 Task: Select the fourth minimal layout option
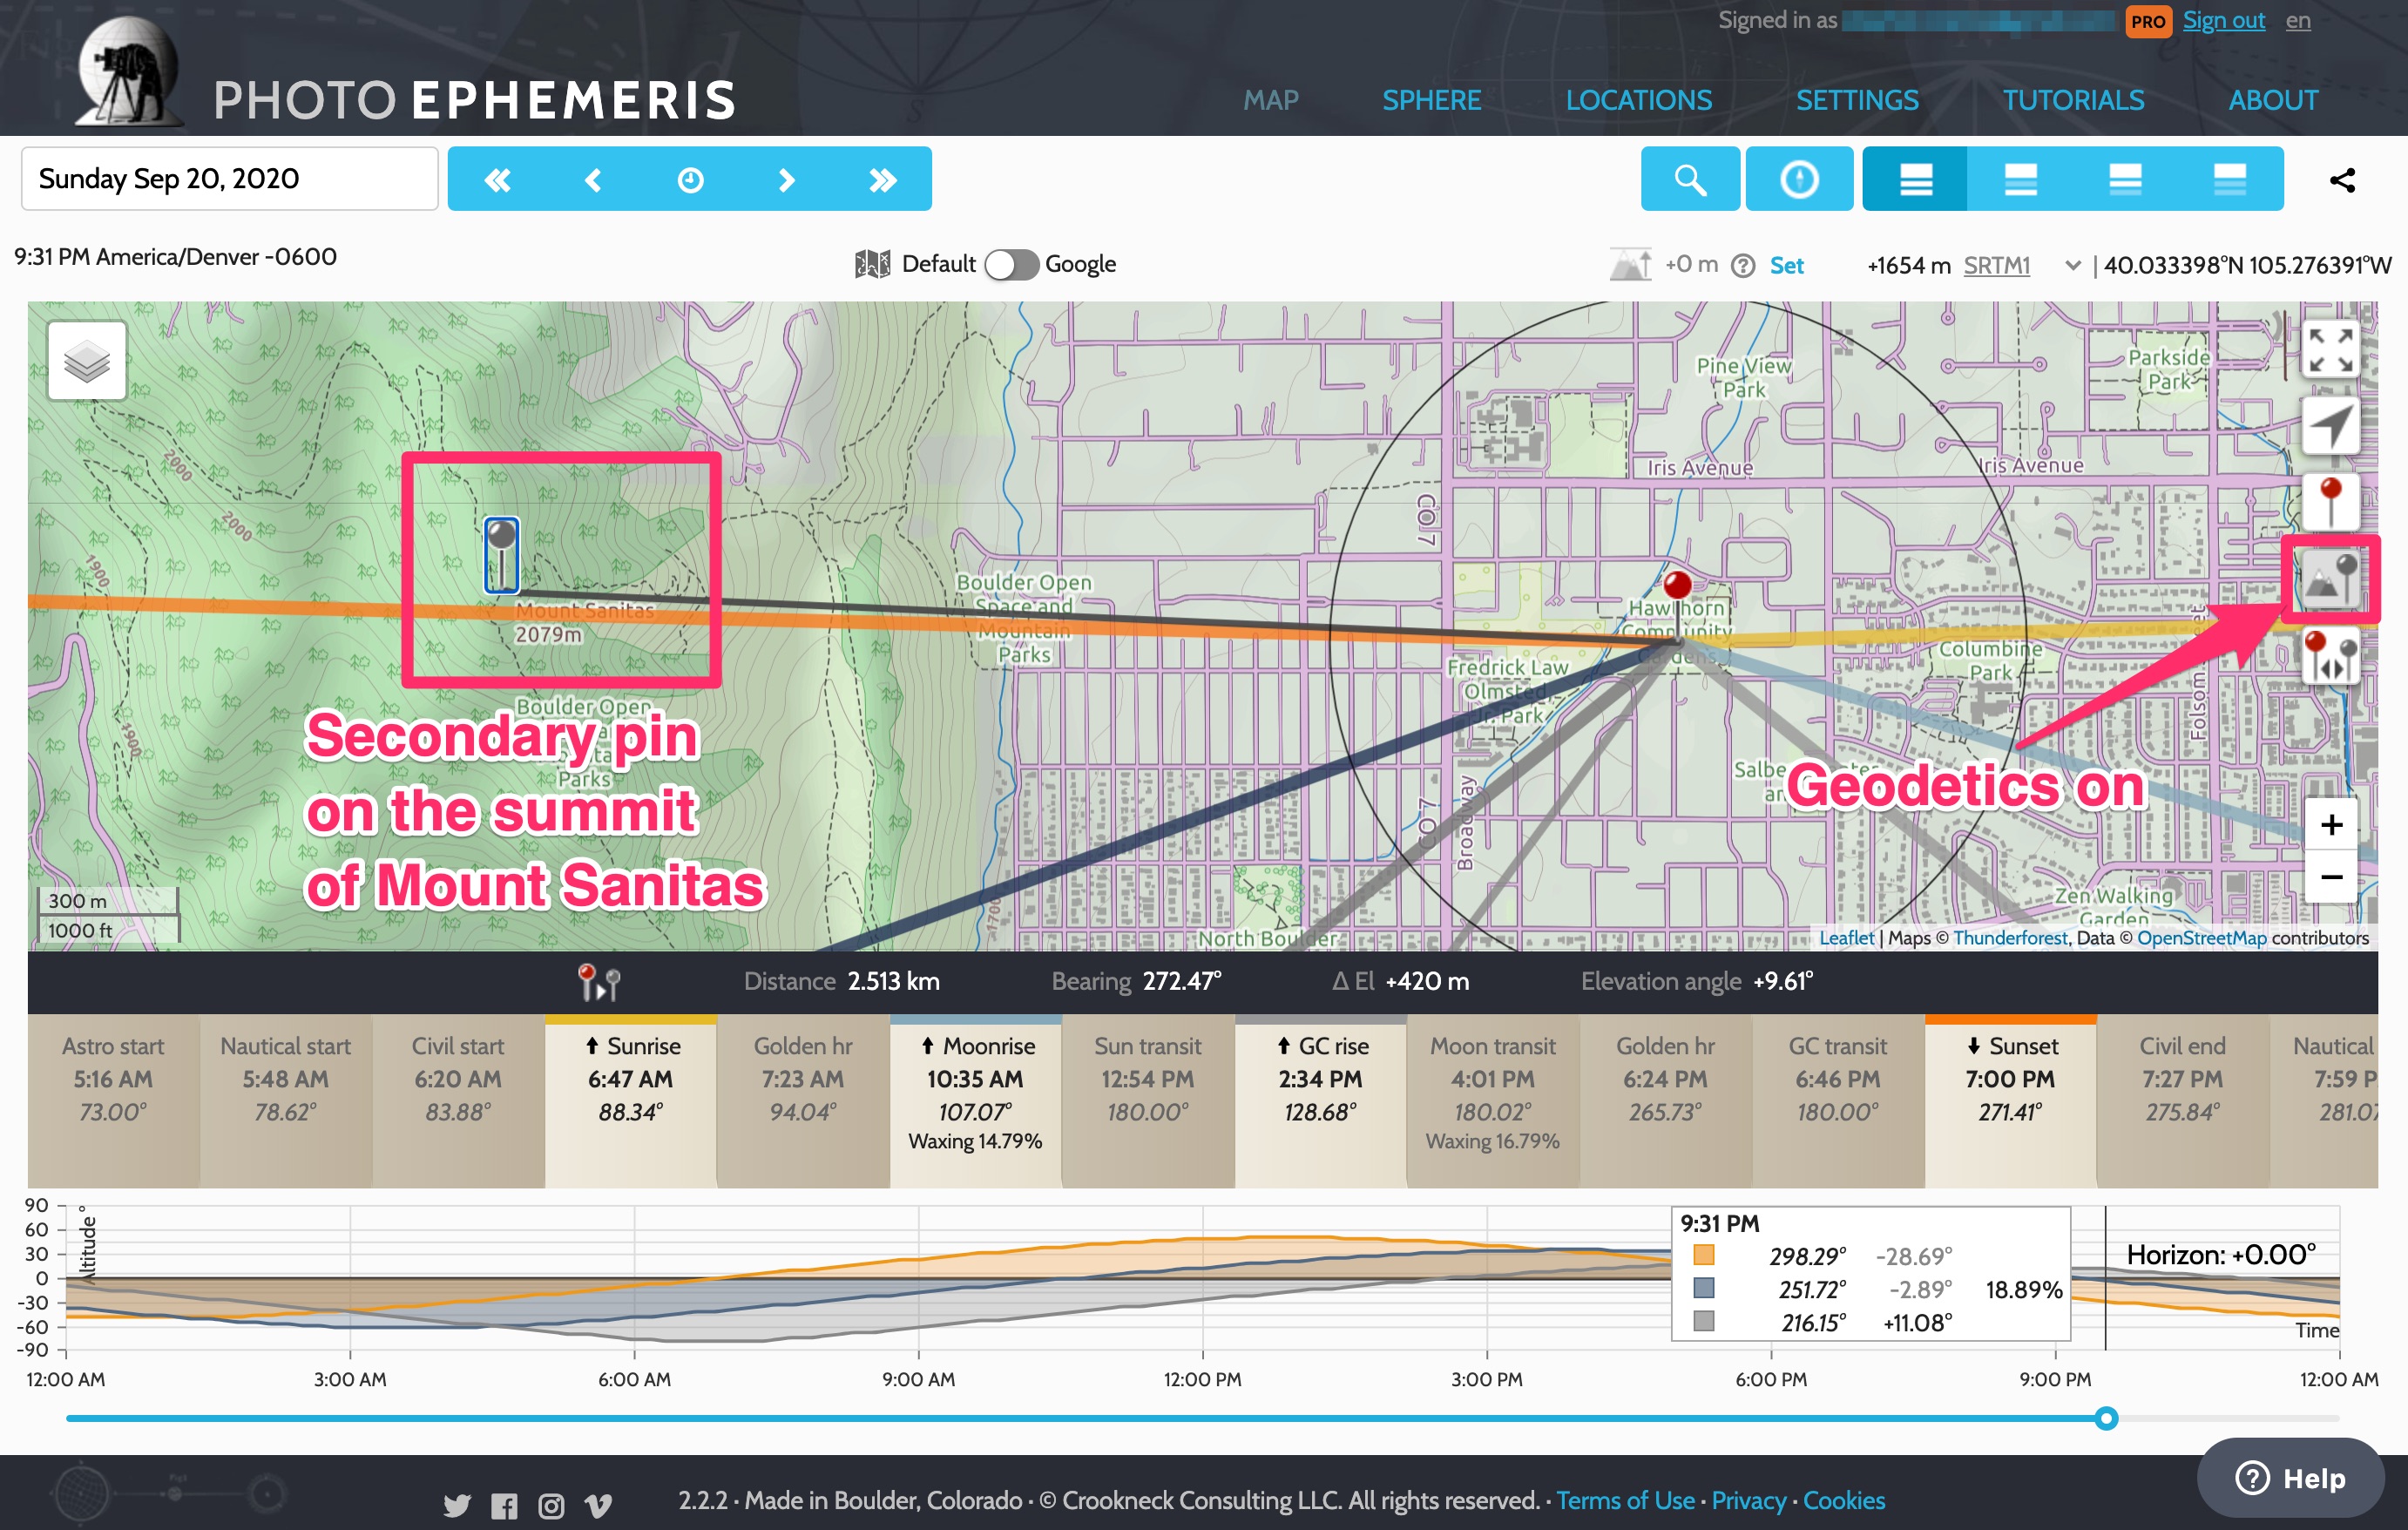click(2230, 179)
